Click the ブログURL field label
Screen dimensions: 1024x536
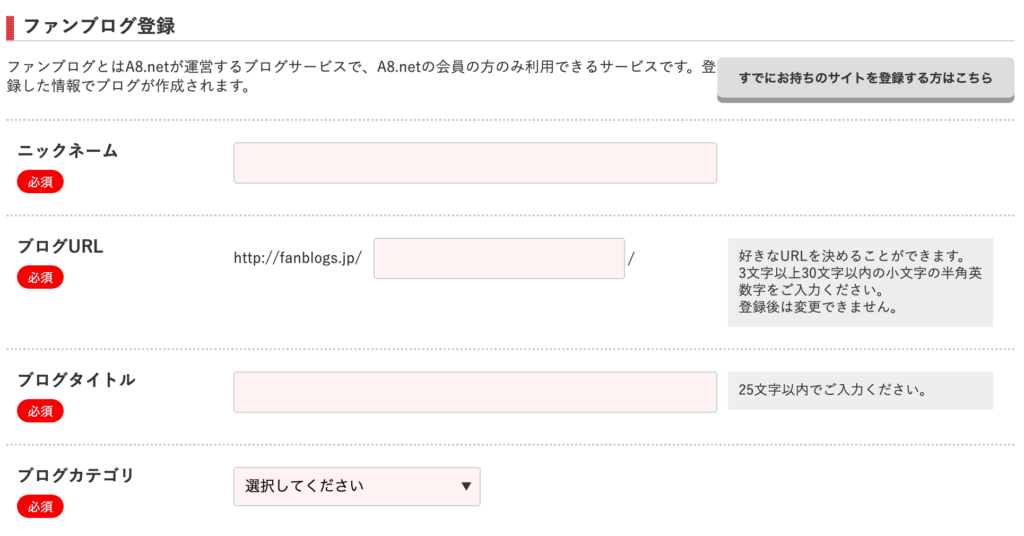pyautogui.click(x=61, y=246)
